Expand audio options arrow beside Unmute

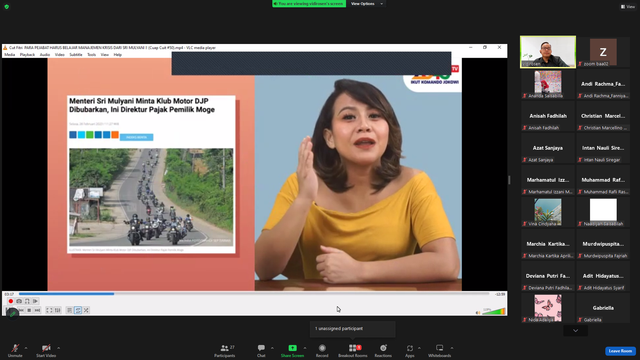point(26,348)
